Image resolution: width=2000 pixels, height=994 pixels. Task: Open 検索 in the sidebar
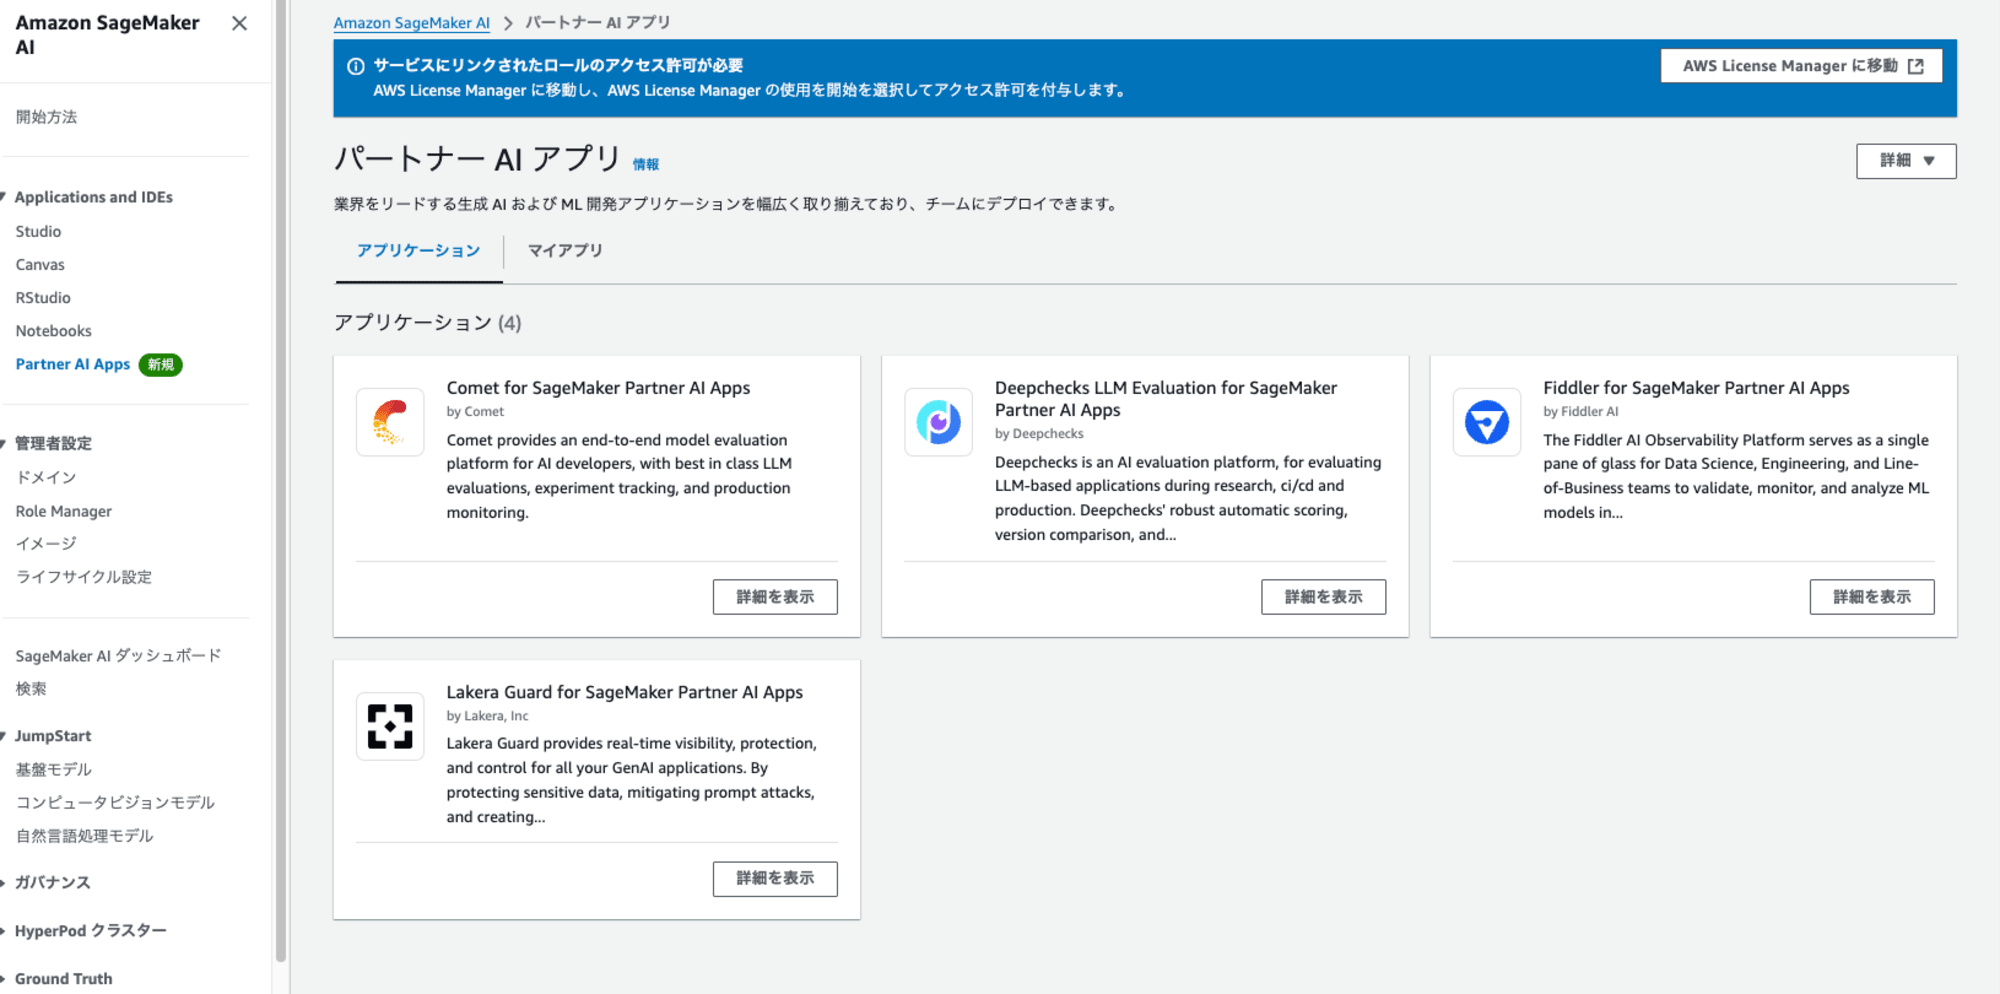[31, 689]
